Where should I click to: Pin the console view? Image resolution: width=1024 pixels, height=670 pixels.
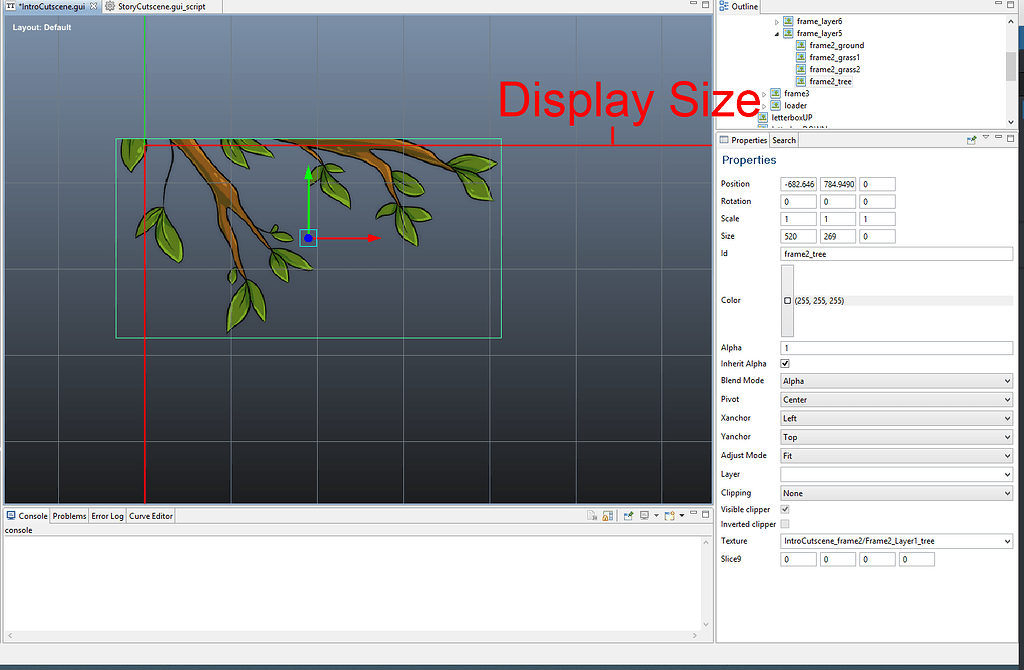coord(629,514)
